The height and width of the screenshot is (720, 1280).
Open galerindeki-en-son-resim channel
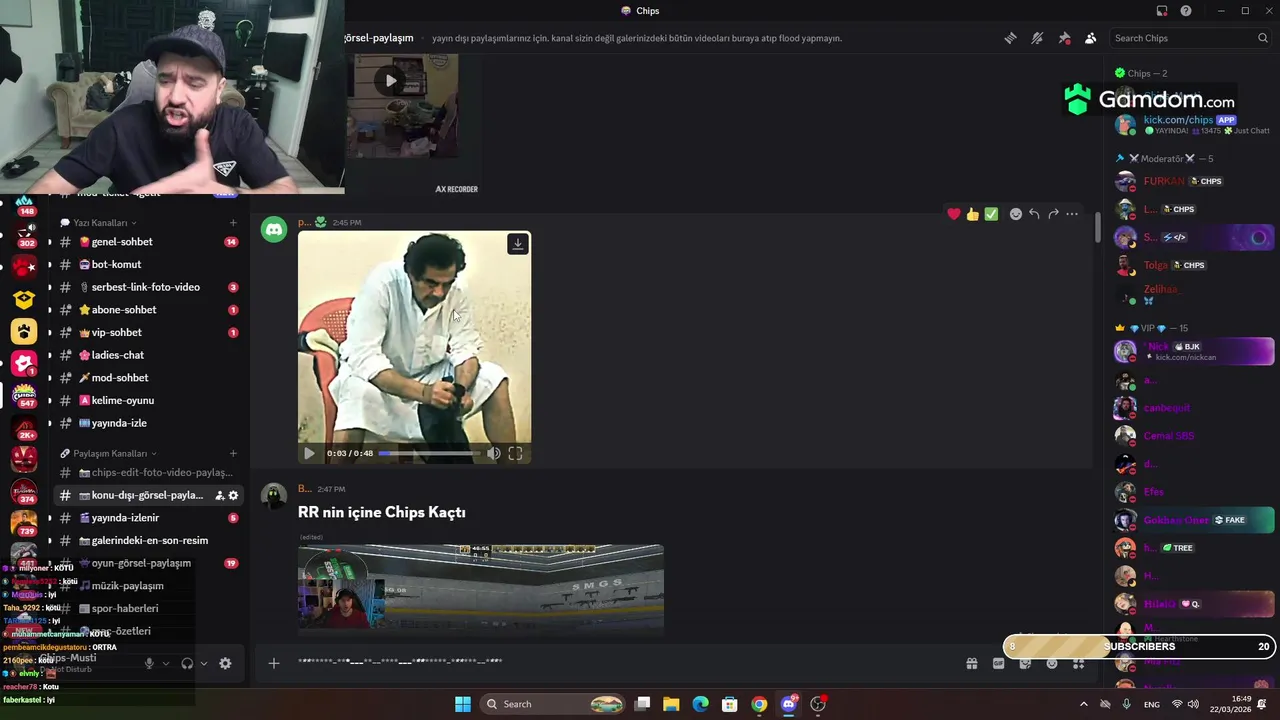148,541
